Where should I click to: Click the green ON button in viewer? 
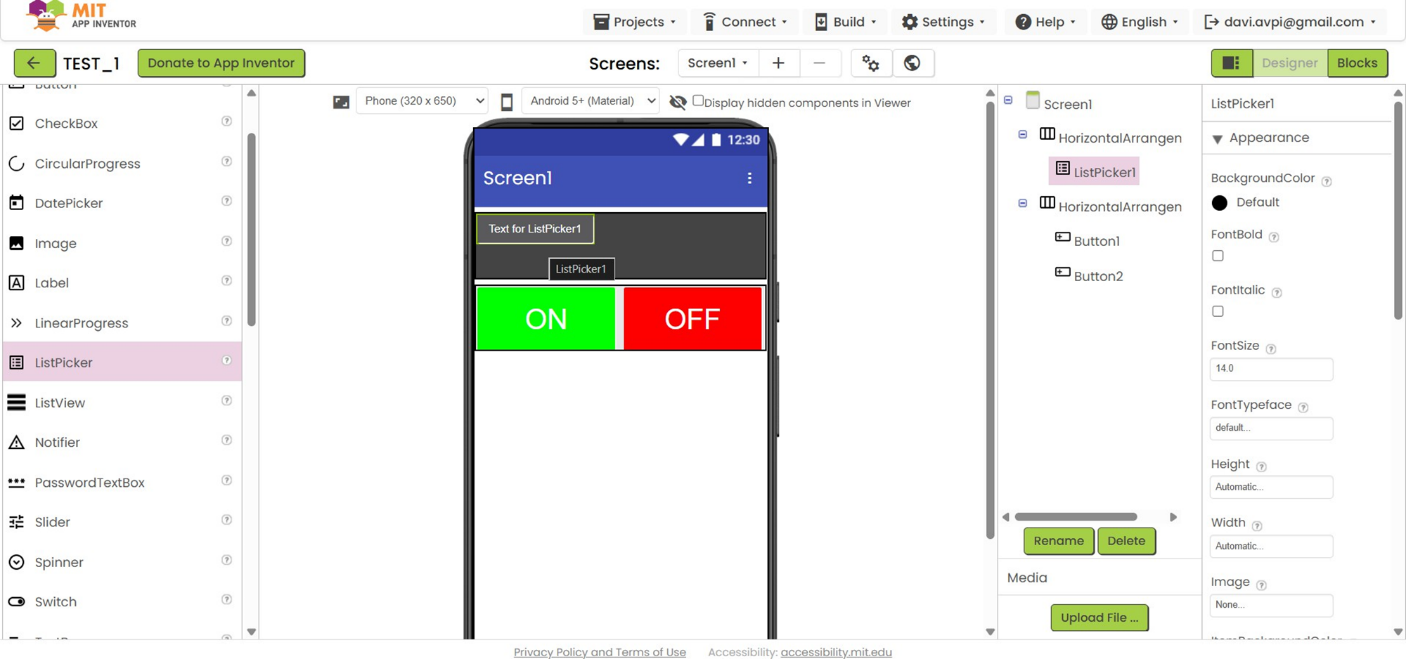546,319
